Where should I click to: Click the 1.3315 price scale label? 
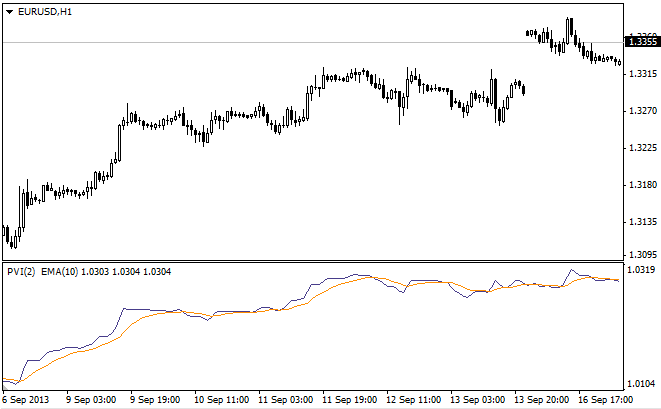point(640,73)
